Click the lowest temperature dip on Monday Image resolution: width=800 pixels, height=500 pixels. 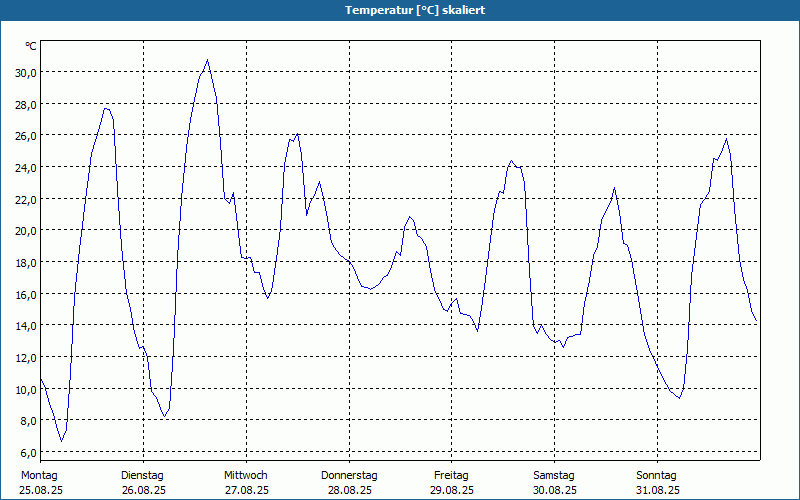(62, 441)
